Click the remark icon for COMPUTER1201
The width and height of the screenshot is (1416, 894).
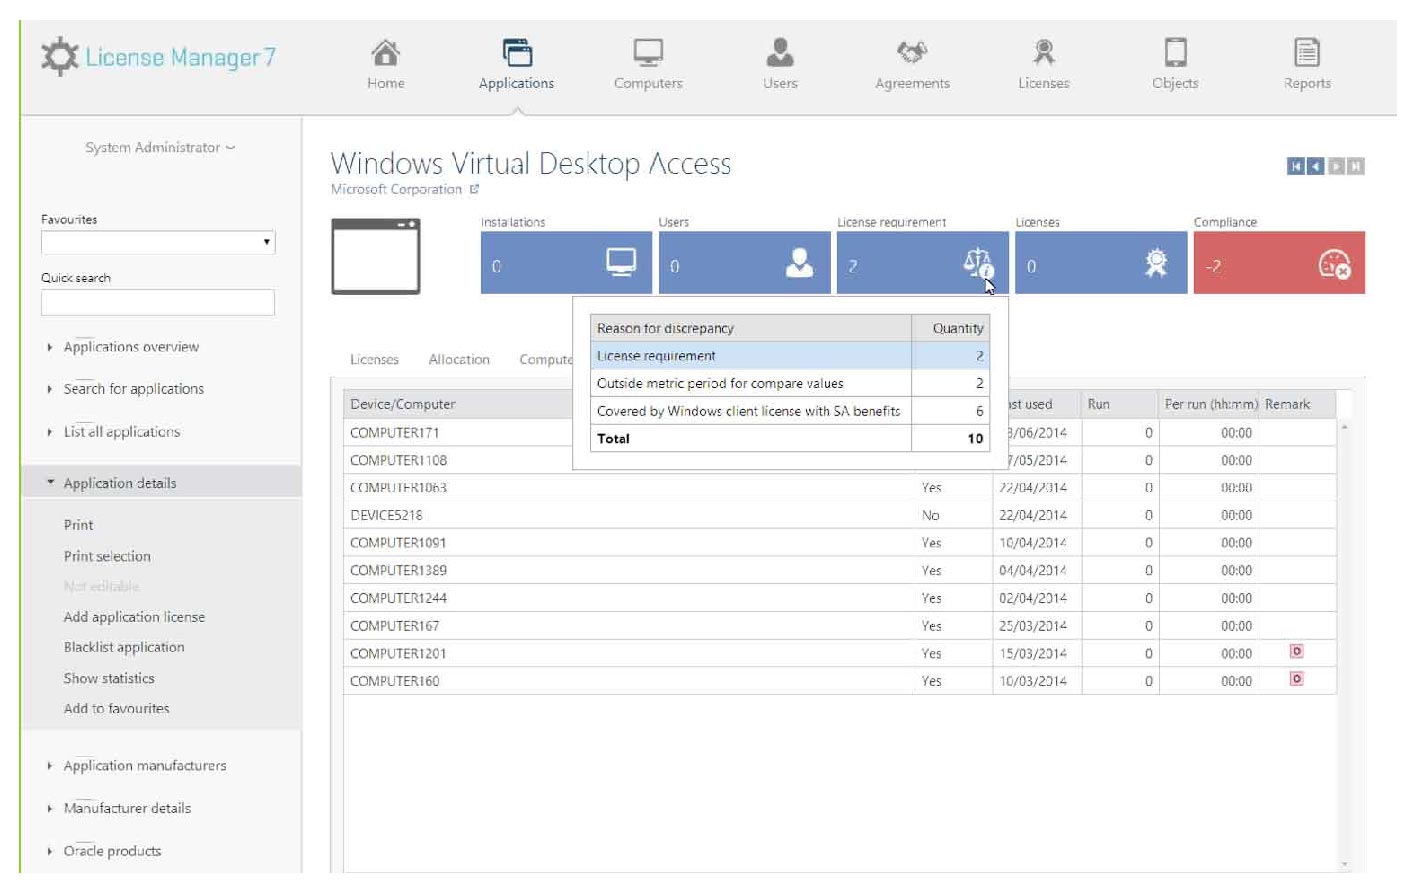[x=1296, y=652]
